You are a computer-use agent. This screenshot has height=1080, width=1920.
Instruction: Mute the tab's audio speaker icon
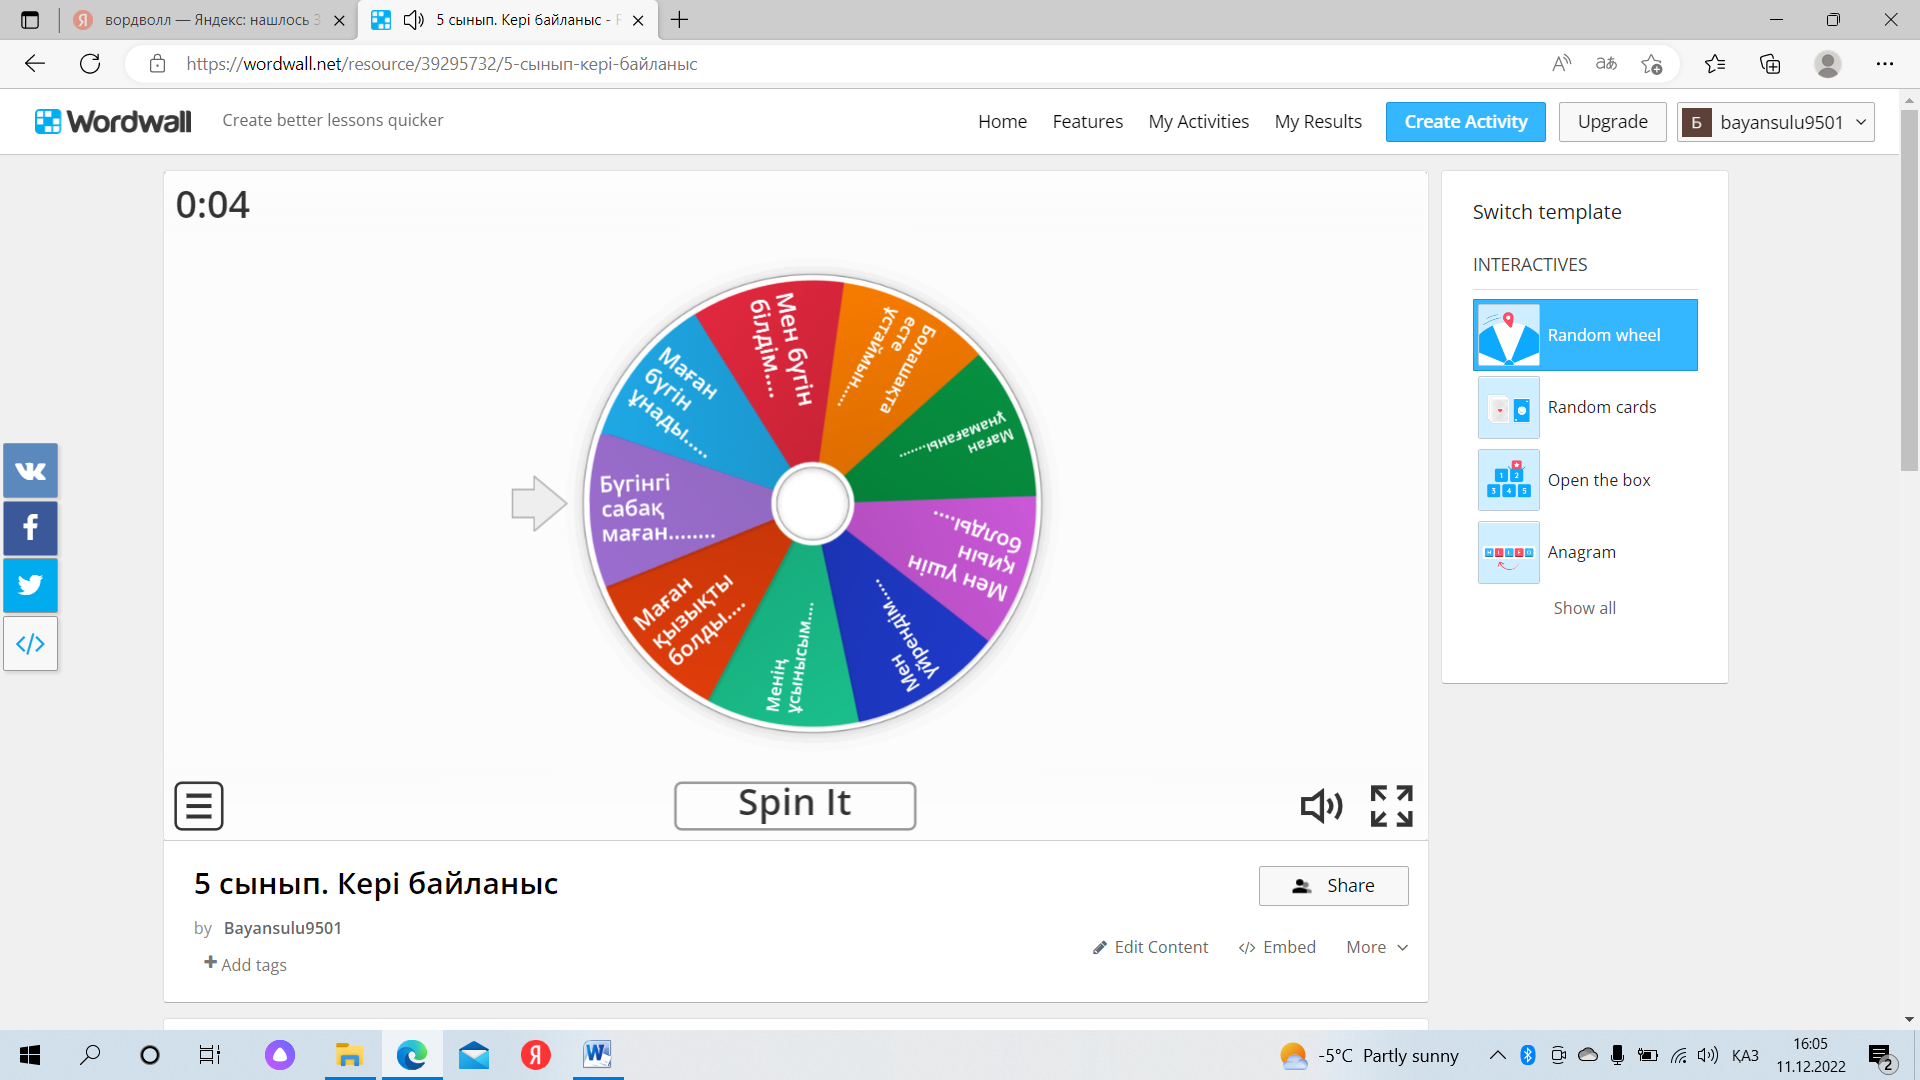tap(413, 20)
